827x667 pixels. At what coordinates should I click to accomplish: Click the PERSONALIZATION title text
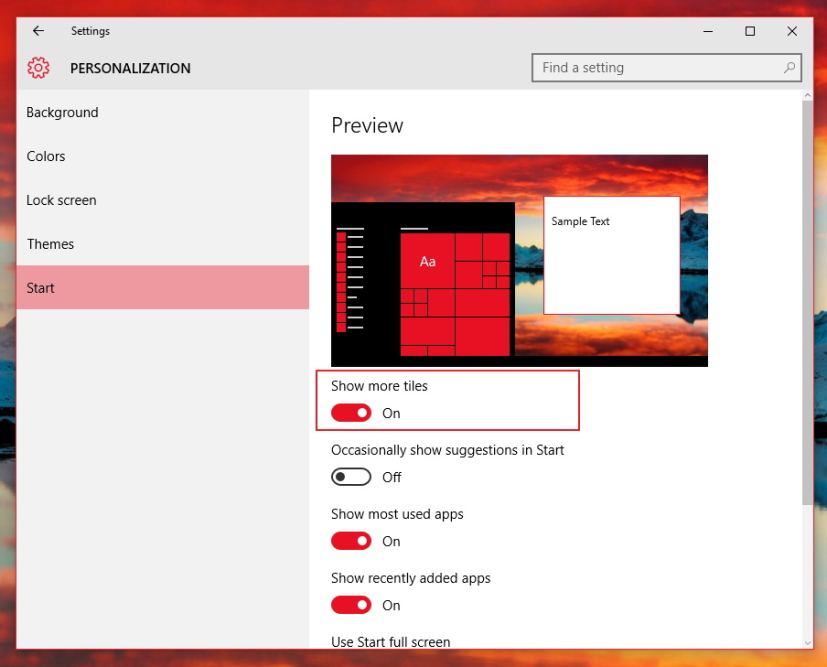130,68
